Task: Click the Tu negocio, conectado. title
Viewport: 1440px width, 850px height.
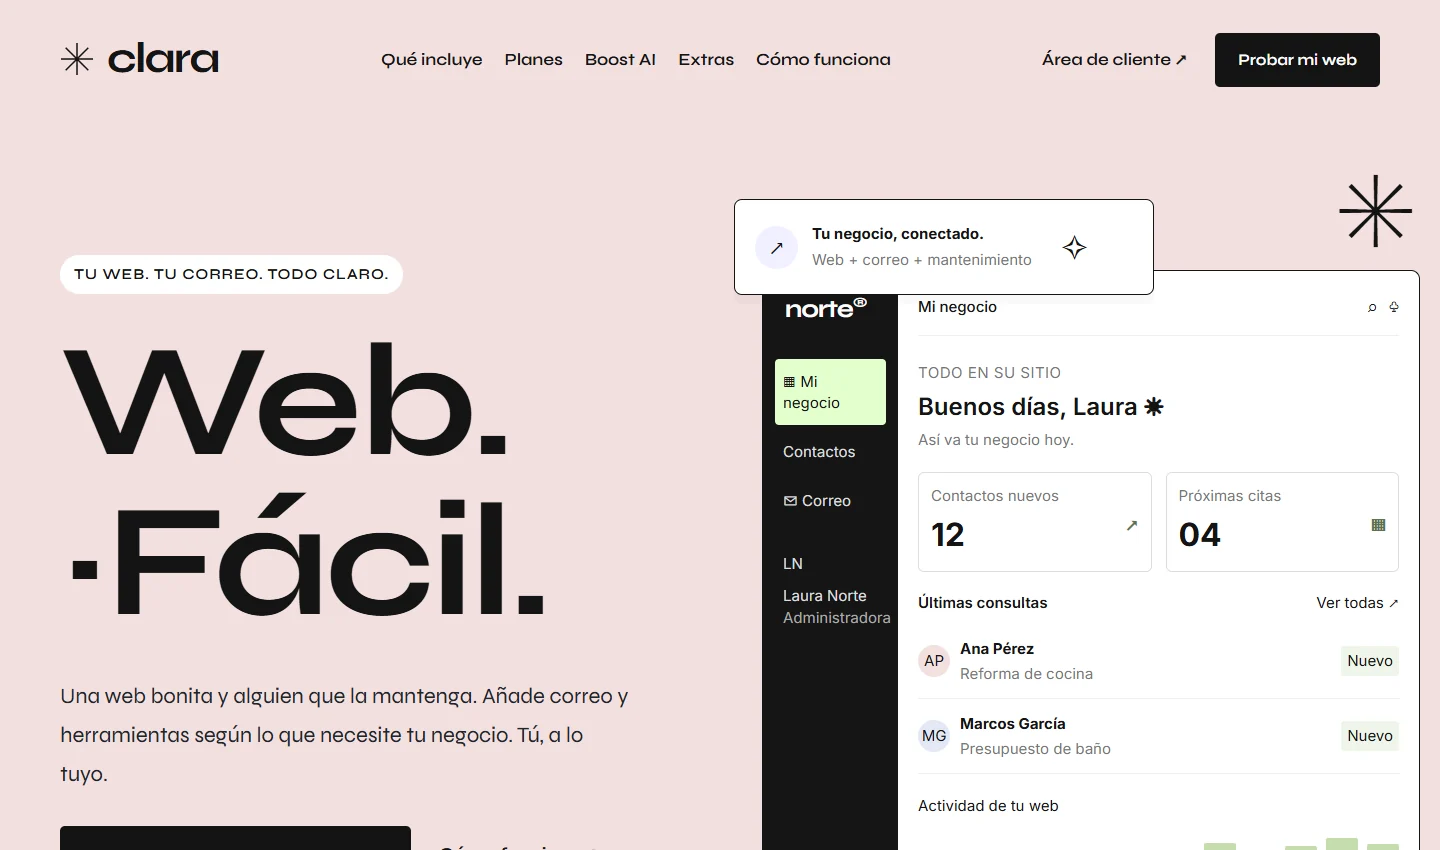Action: point(898,234)
